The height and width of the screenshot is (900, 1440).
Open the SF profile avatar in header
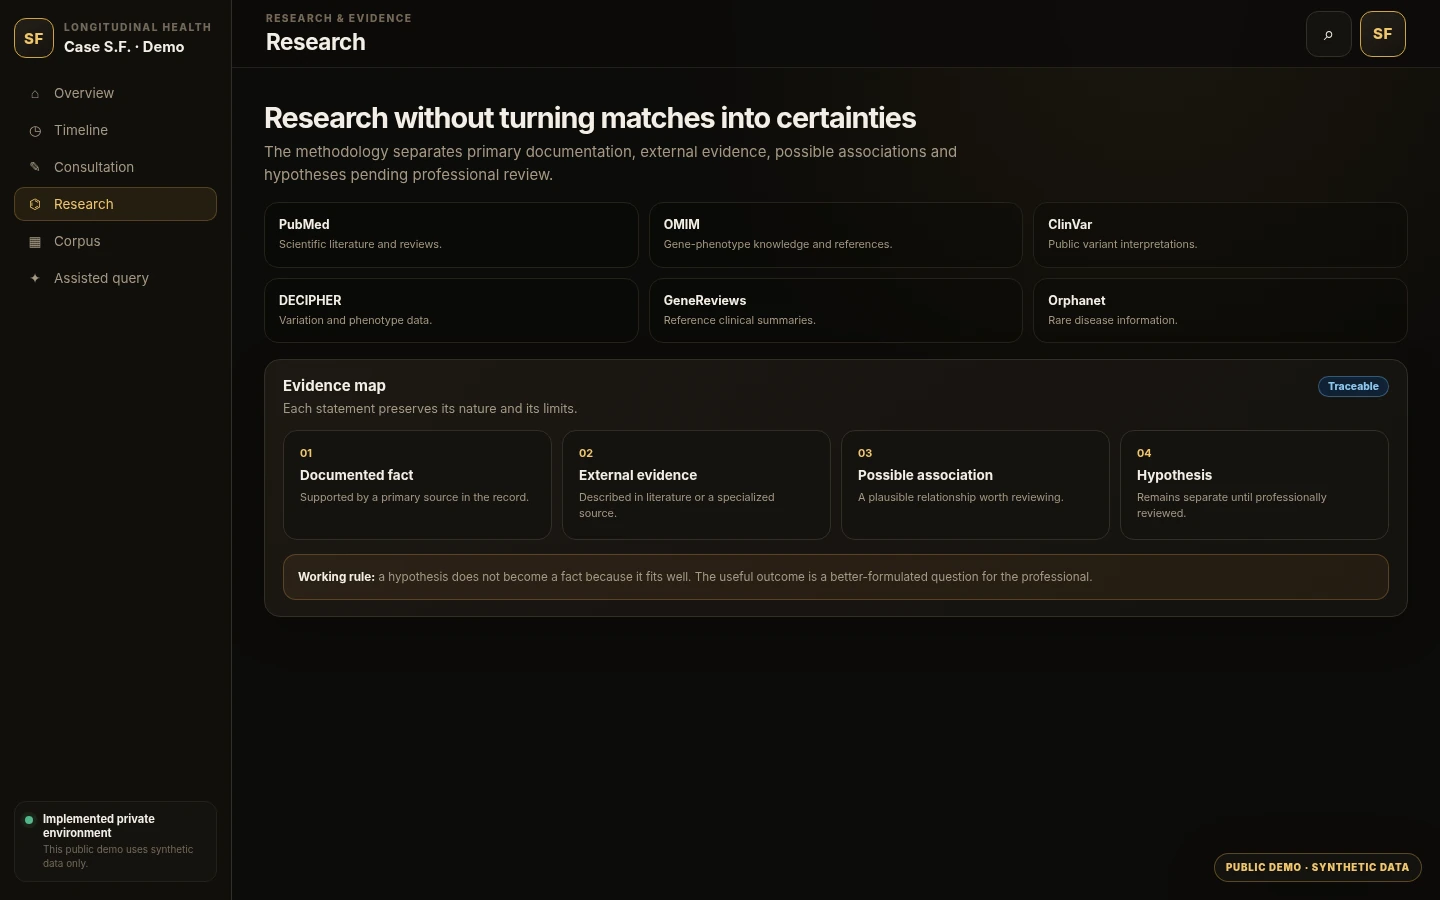(x=1383, y=34)
